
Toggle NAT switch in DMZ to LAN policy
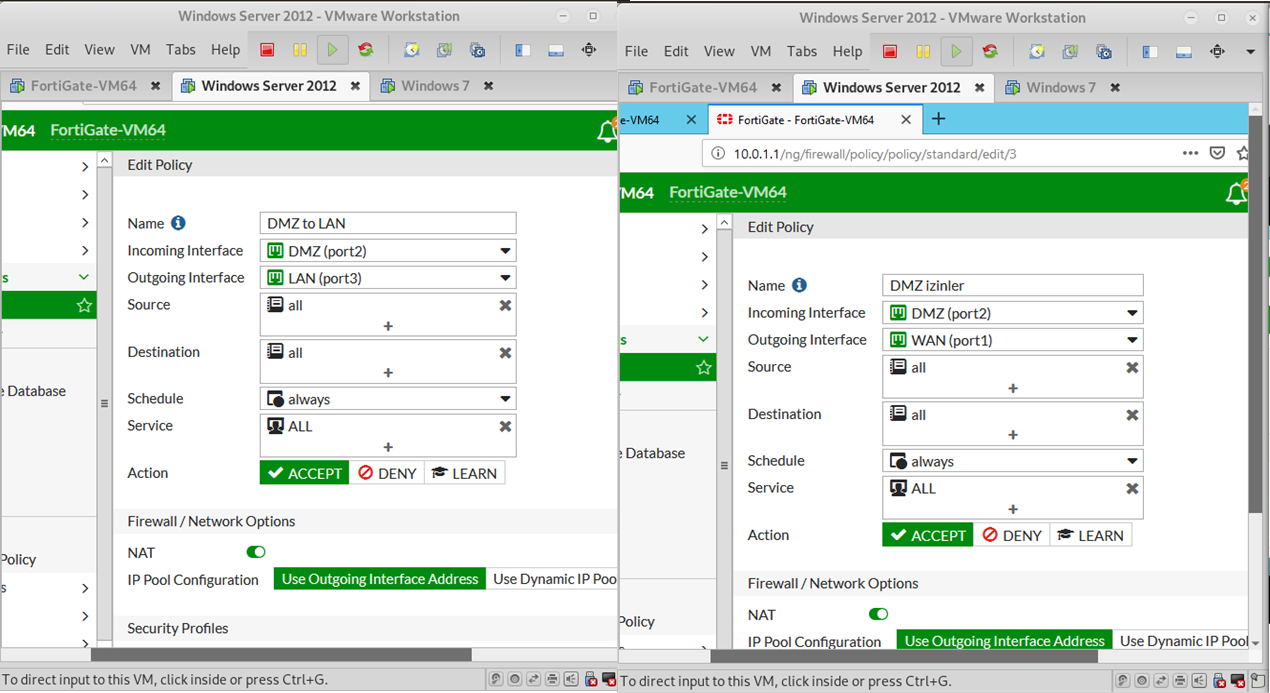click(x=256, y=552)
